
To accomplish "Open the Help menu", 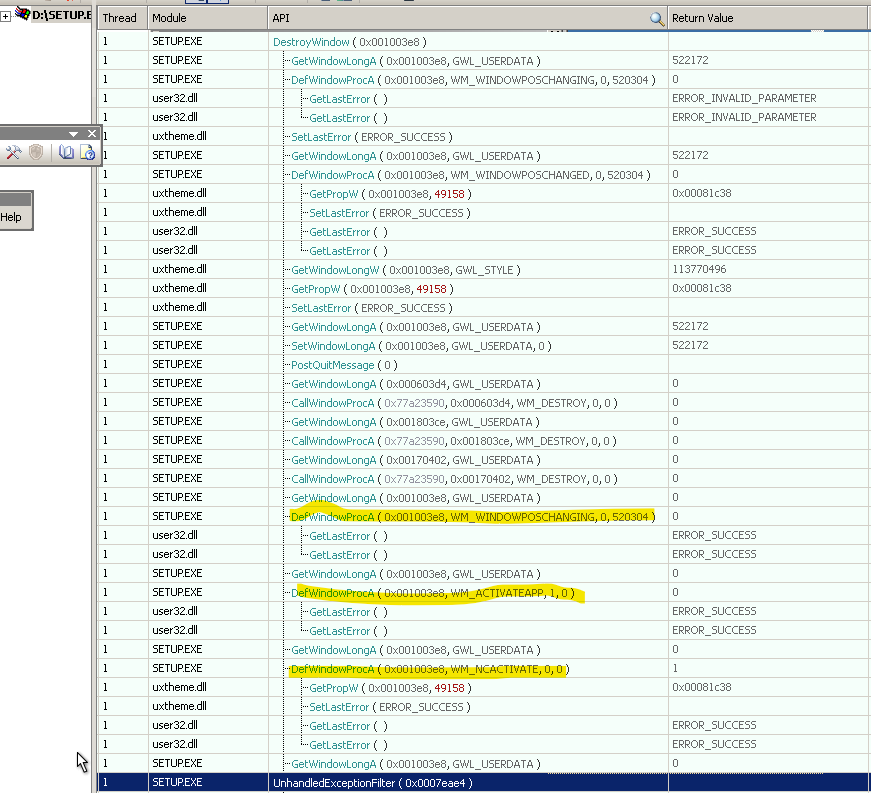I will pos(11,217).
